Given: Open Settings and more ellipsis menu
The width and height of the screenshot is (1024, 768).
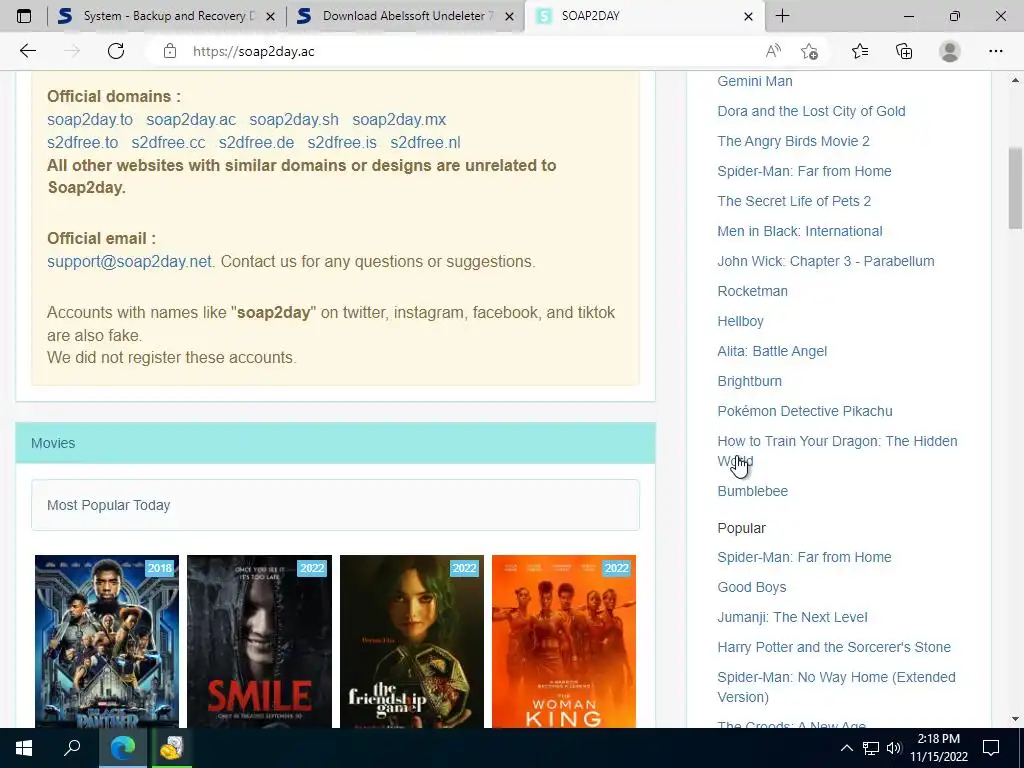Looking at the screenshot, I should click(995, 51).
